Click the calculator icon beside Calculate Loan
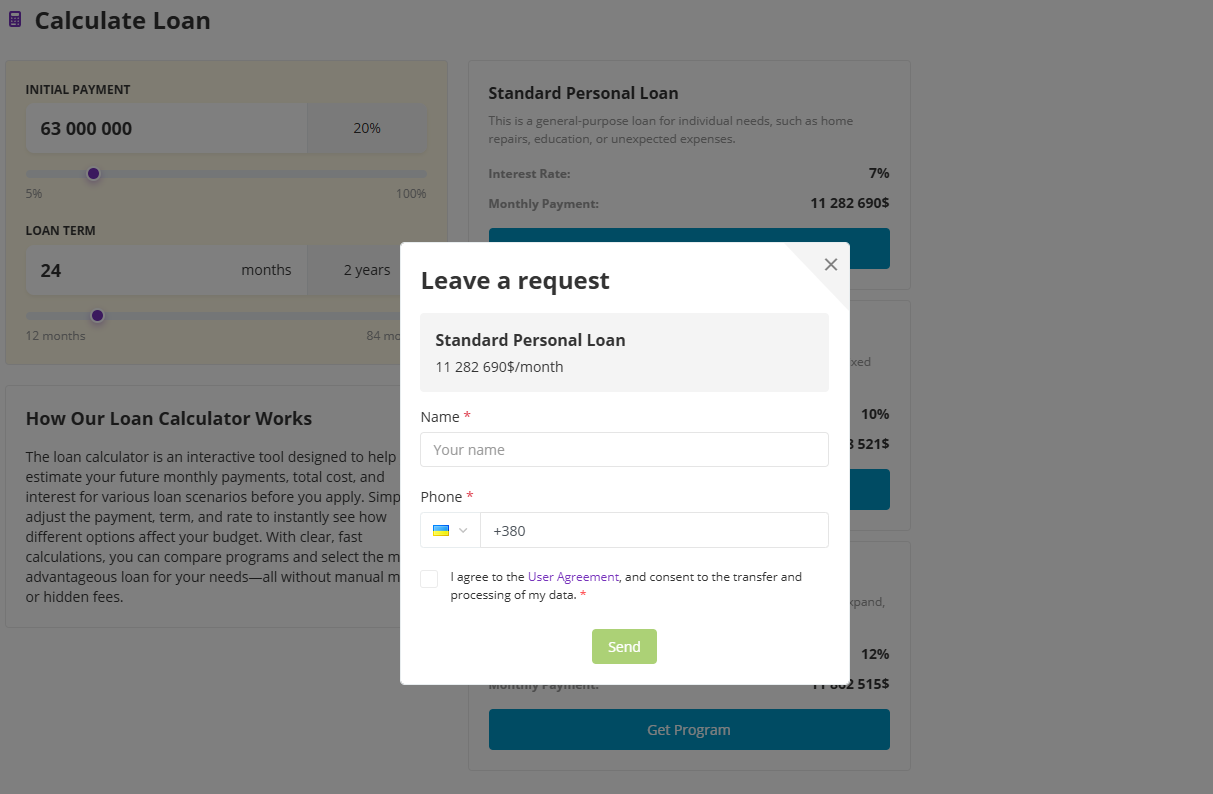The width and height of the screenshot is (1213, 794). click(x=15, y=20)
